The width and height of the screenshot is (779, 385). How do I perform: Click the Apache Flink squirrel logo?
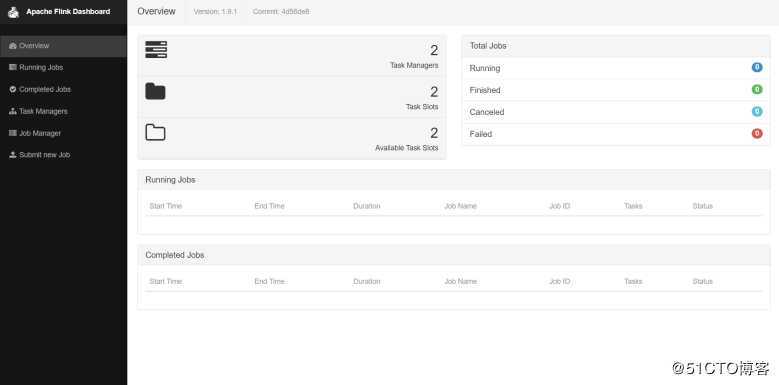[13, 12]
